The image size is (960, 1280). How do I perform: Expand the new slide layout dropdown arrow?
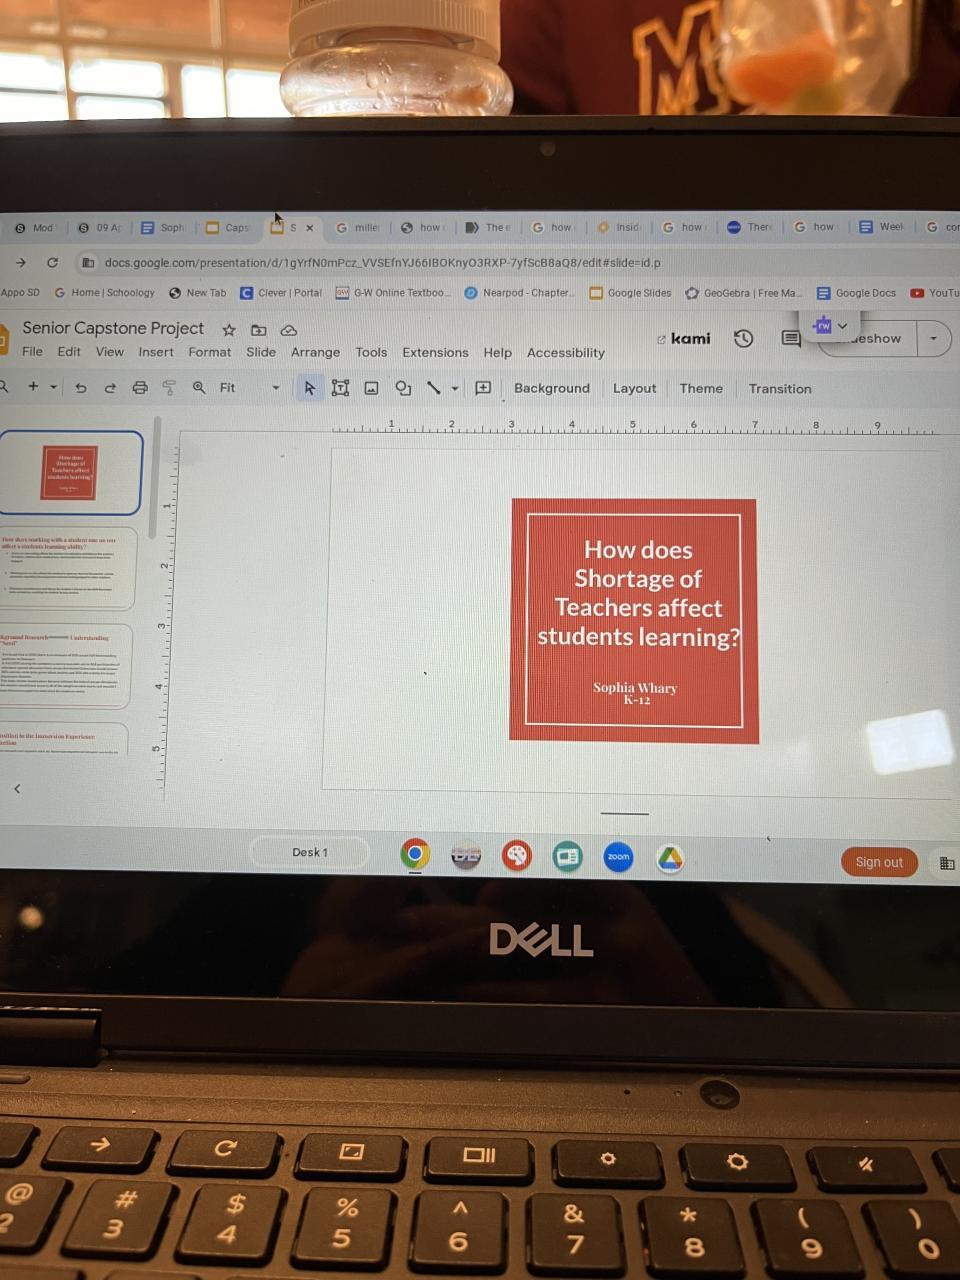coord(54,386)
